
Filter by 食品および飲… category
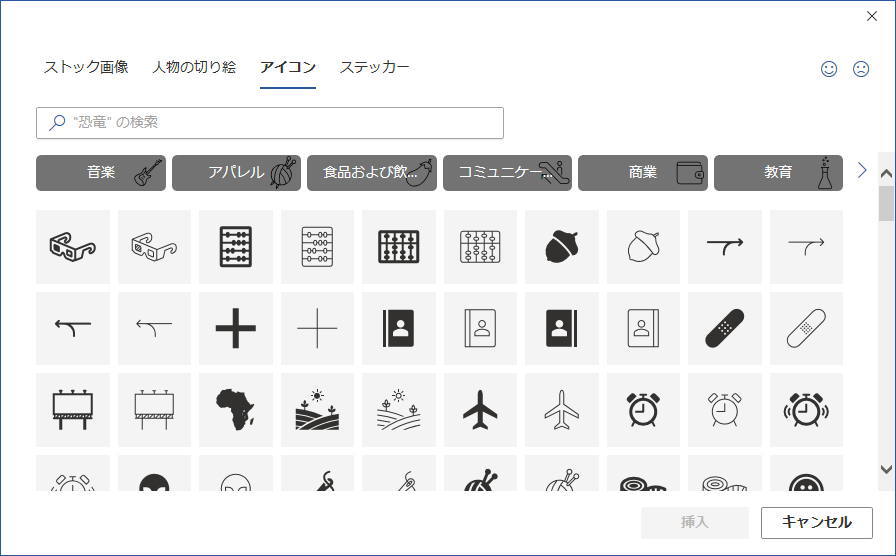372,173
